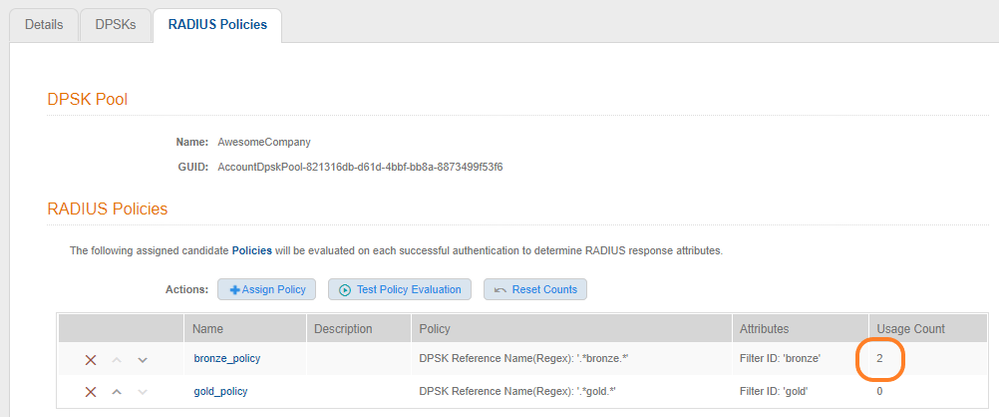Follow the bold Policies link in description
The width and height of the screenshot is (999, 417).
click(x=252, y=250)
